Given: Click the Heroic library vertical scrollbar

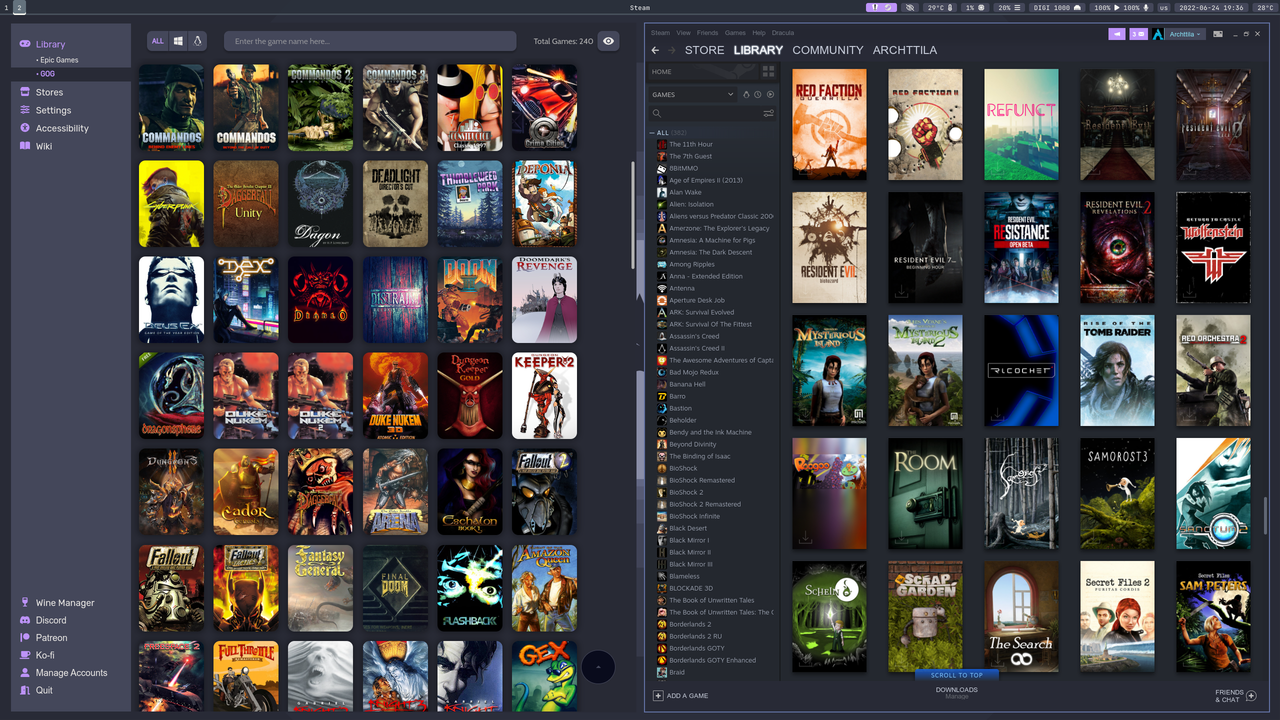Looking at the screenshot, I should (633, 213).
